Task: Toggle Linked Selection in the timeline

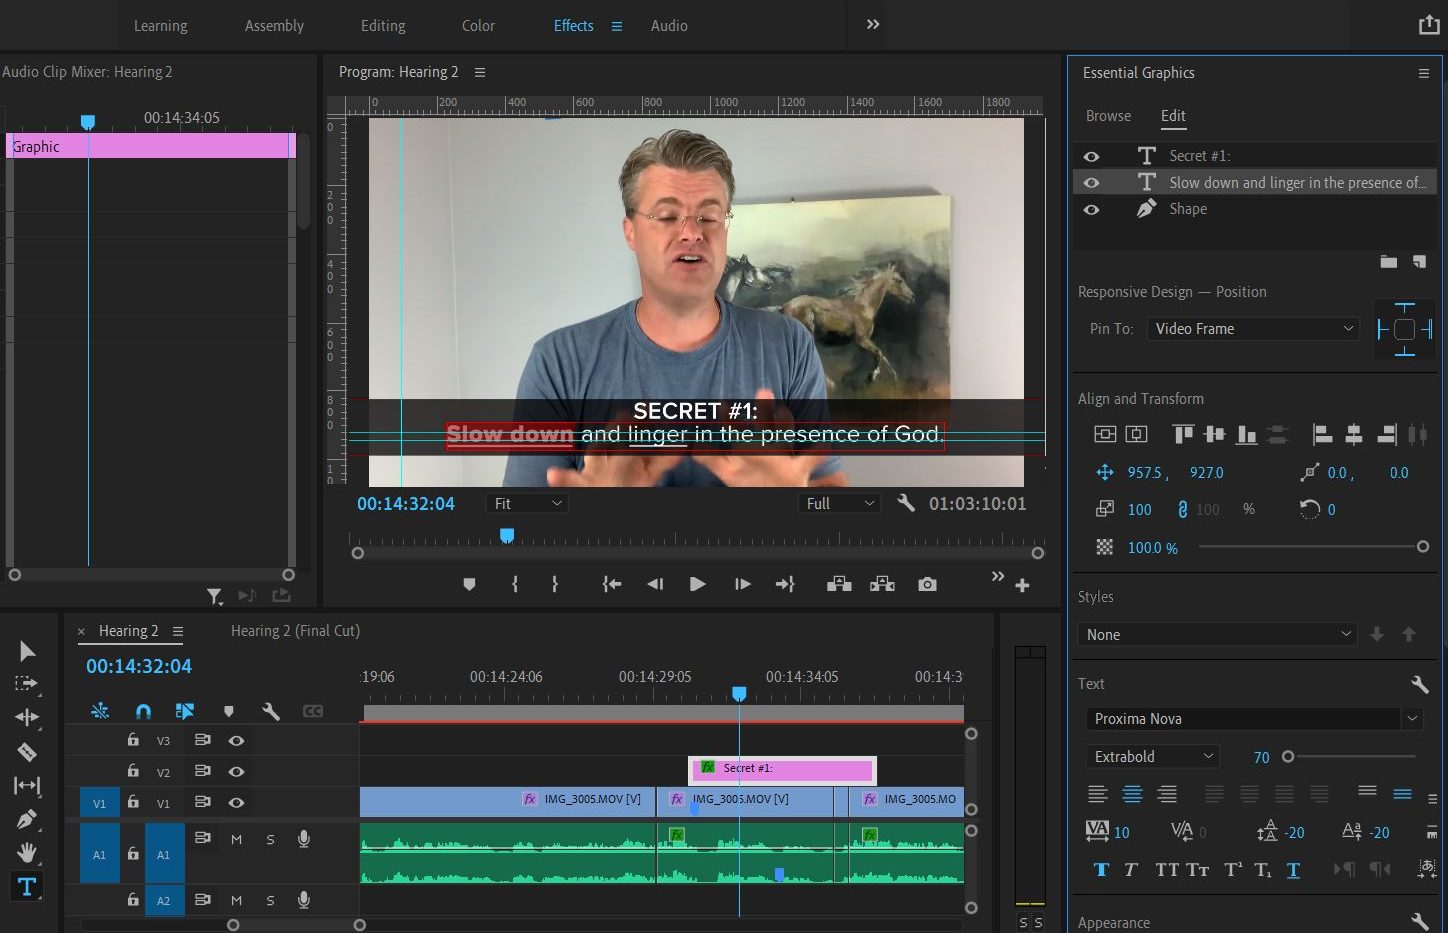Action: (185, 711)
